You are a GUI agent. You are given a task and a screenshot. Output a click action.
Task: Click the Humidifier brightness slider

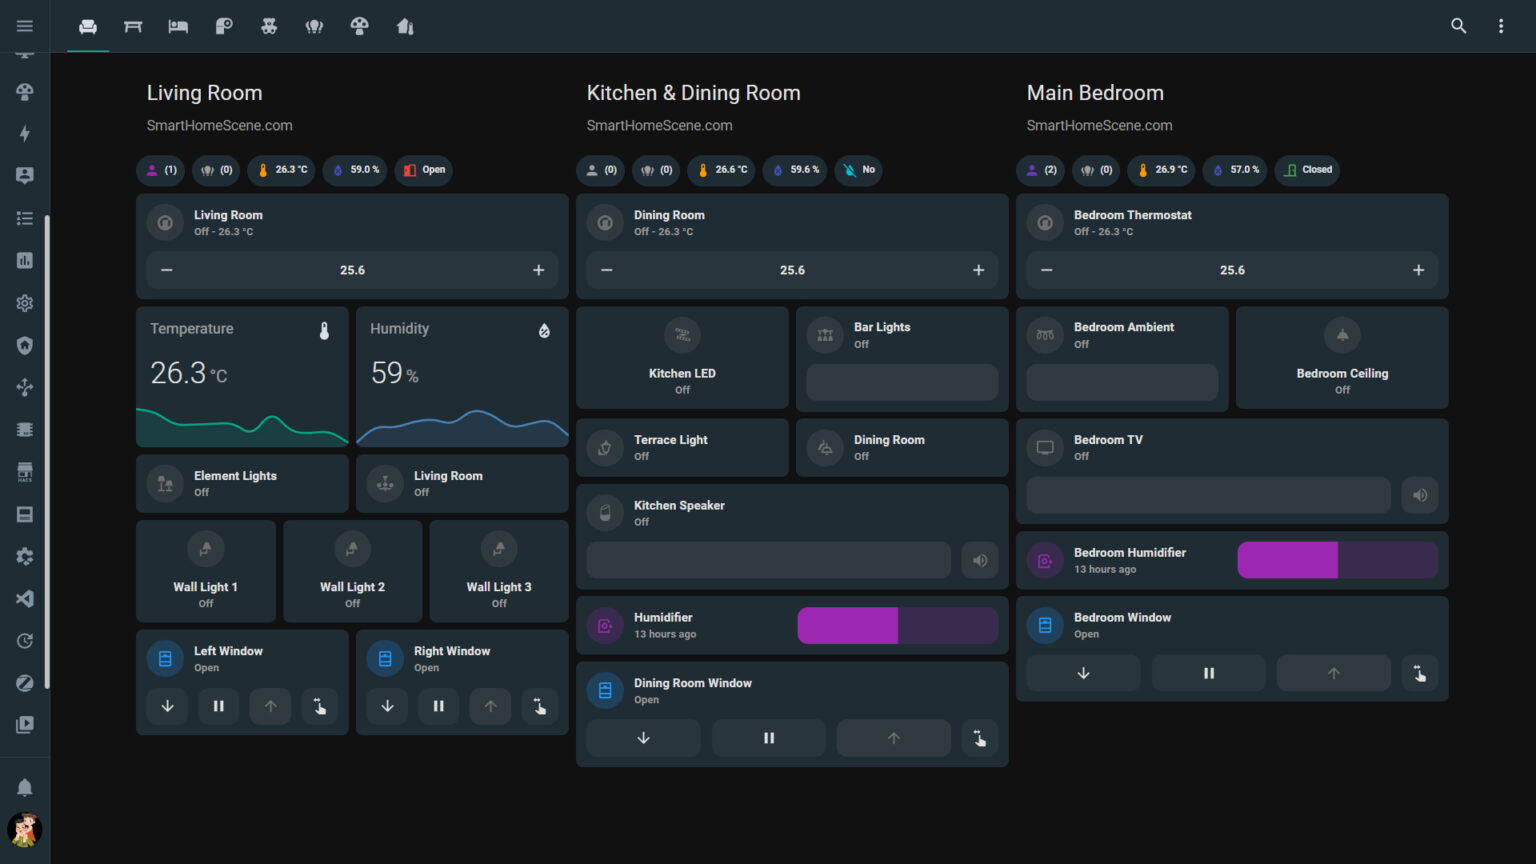pos(897,625)
